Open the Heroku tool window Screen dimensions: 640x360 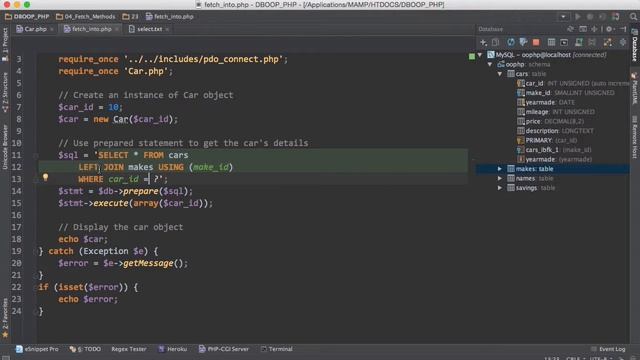(x=173, y=349)
